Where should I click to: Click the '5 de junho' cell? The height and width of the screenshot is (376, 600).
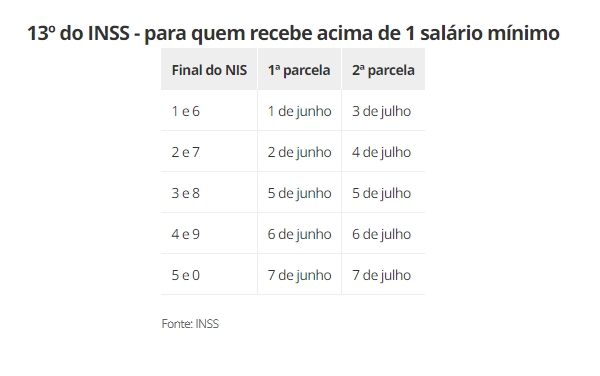tap(299, 193)
